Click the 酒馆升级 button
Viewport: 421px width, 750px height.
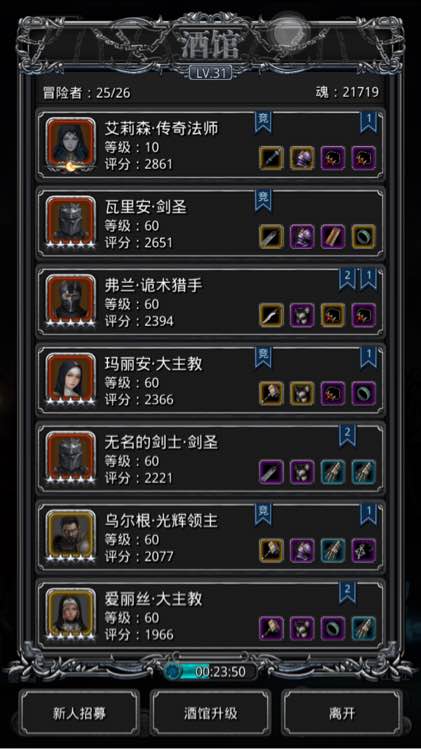(210, 713)
